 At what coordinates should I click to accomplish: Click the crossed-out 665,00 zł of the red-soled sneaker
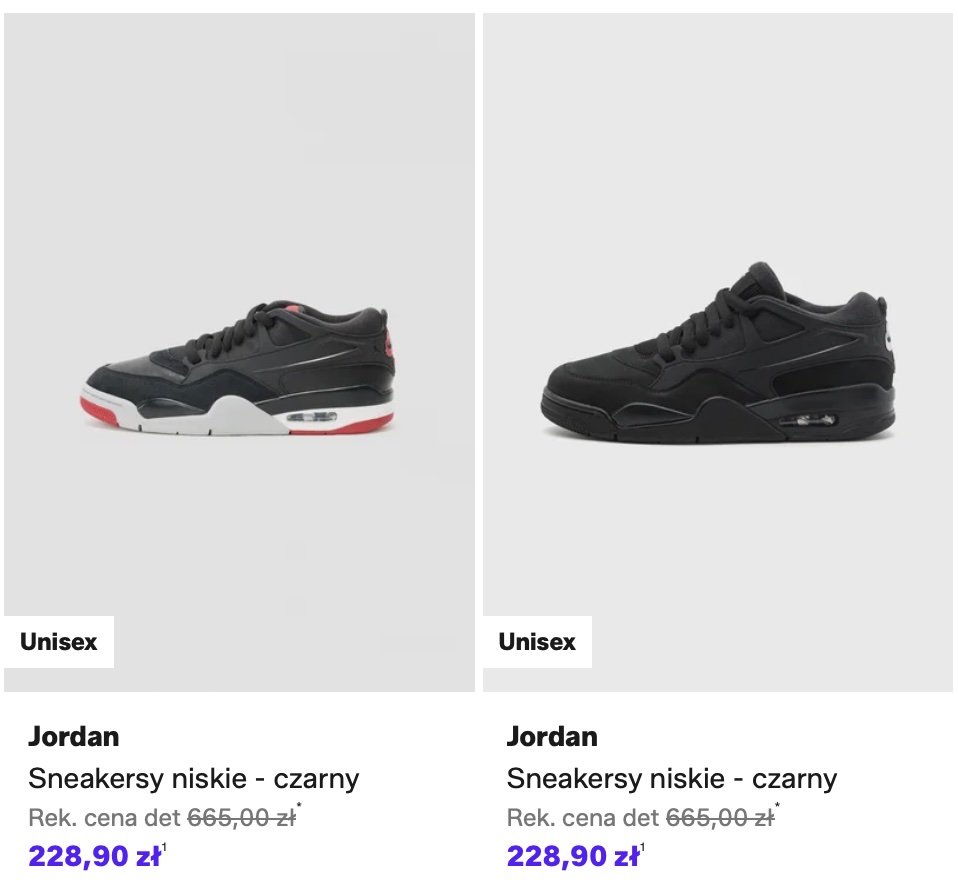tap(241, 818)
